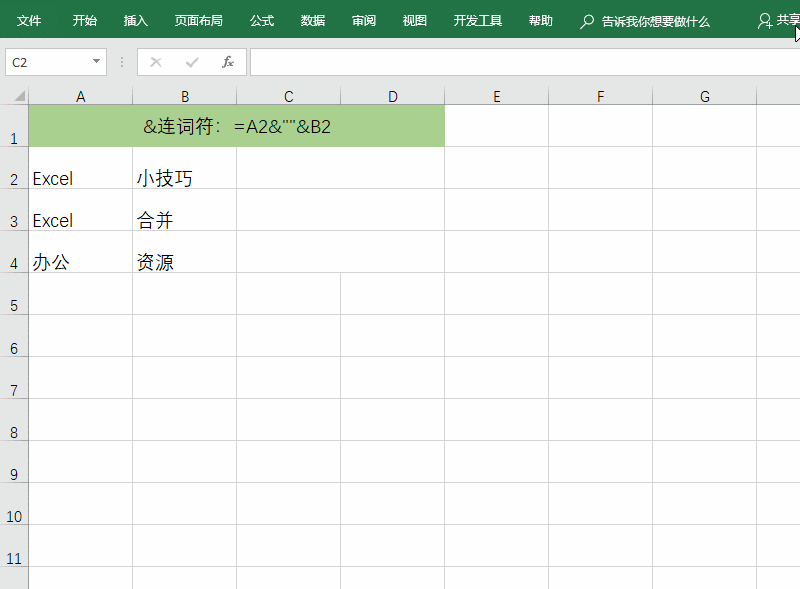Select row 8 header

[x=14, y=420]
